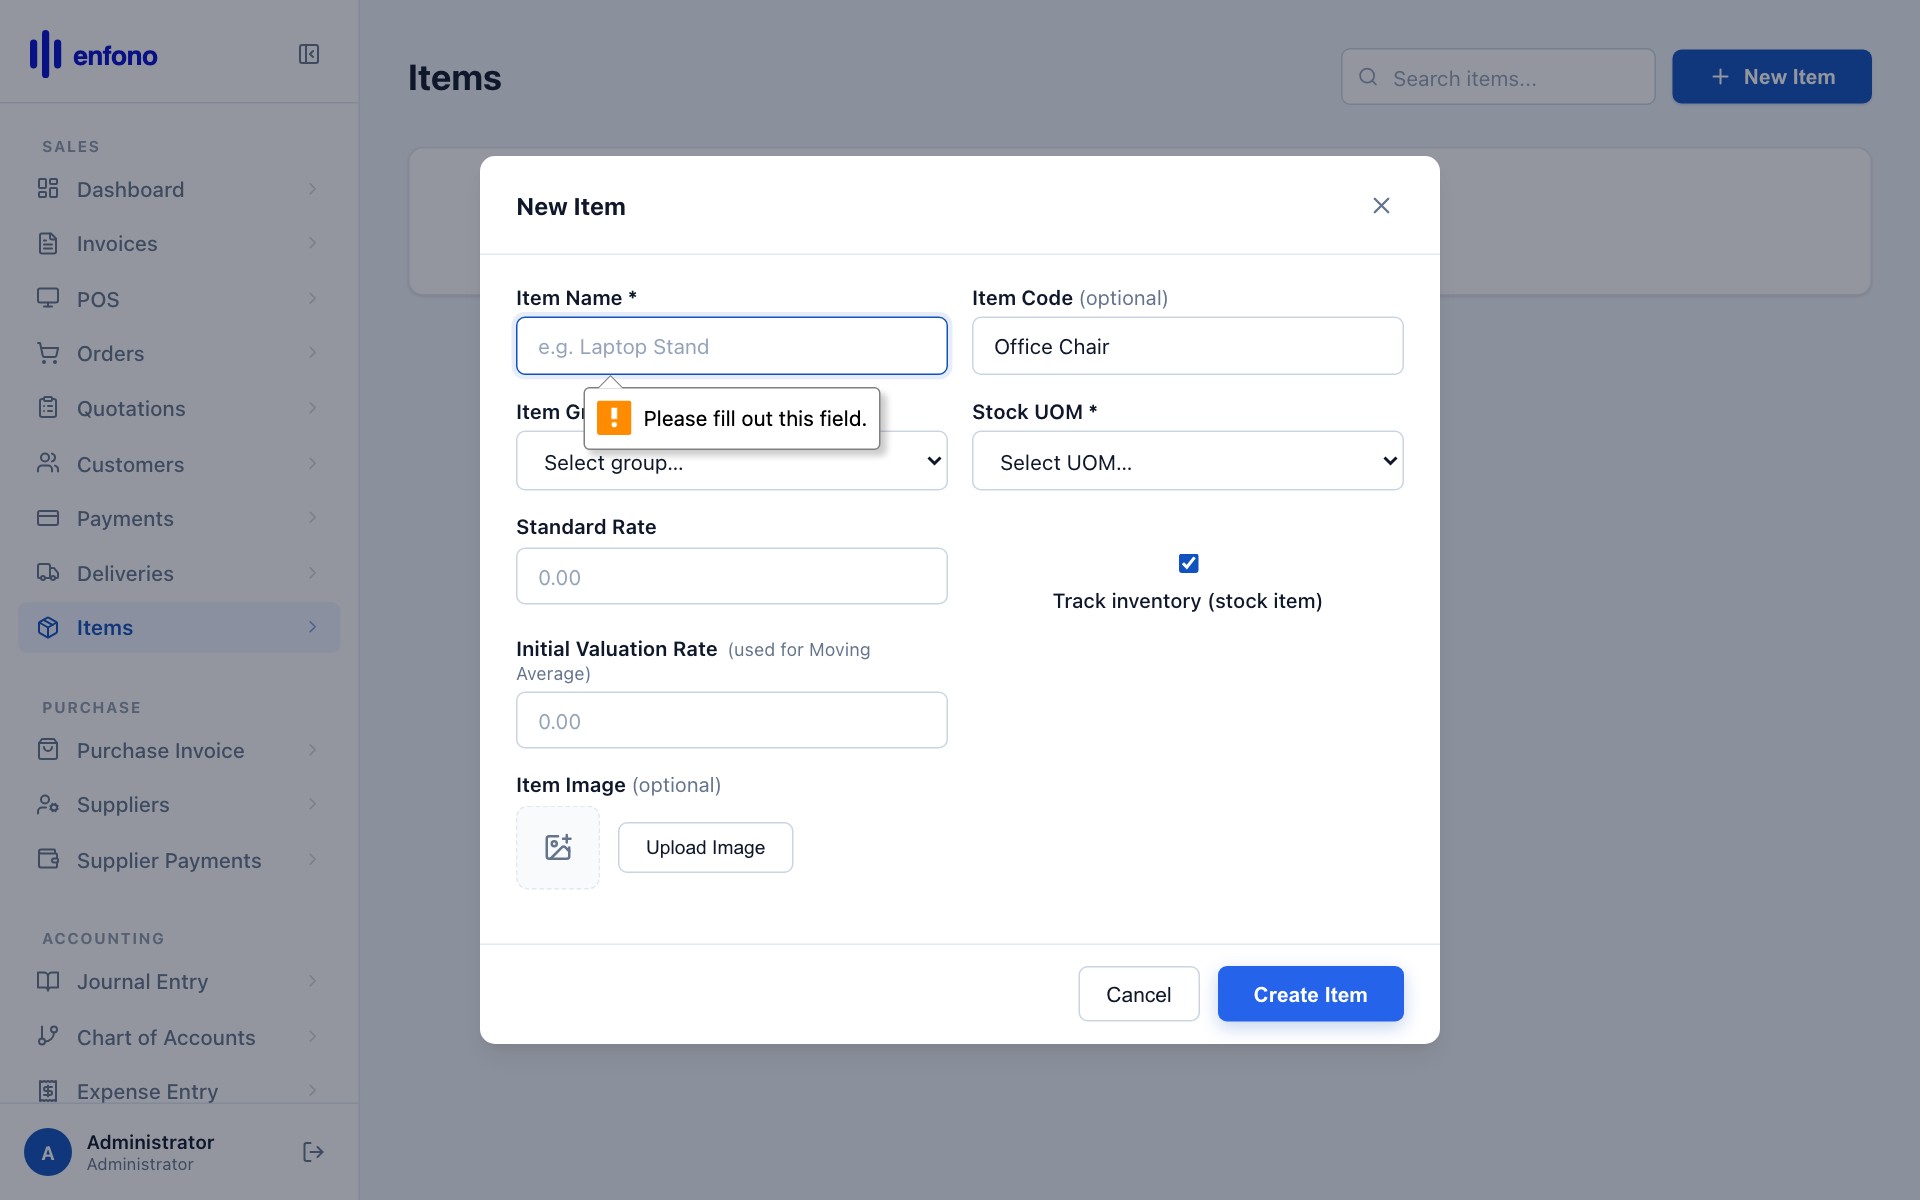Click the Create Item button

coord(1310,994)
